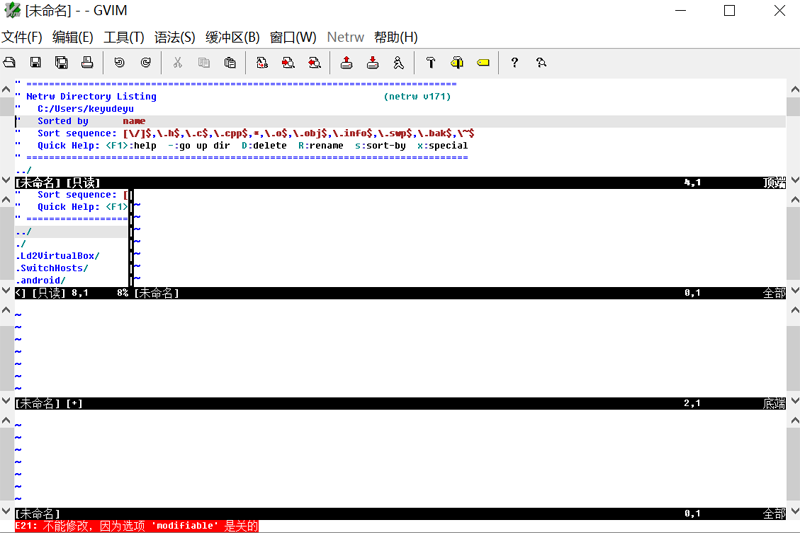The image size is (800, 533).
Task: Click the top window's right scrollbar down arrow
Action: pos(794,180)
